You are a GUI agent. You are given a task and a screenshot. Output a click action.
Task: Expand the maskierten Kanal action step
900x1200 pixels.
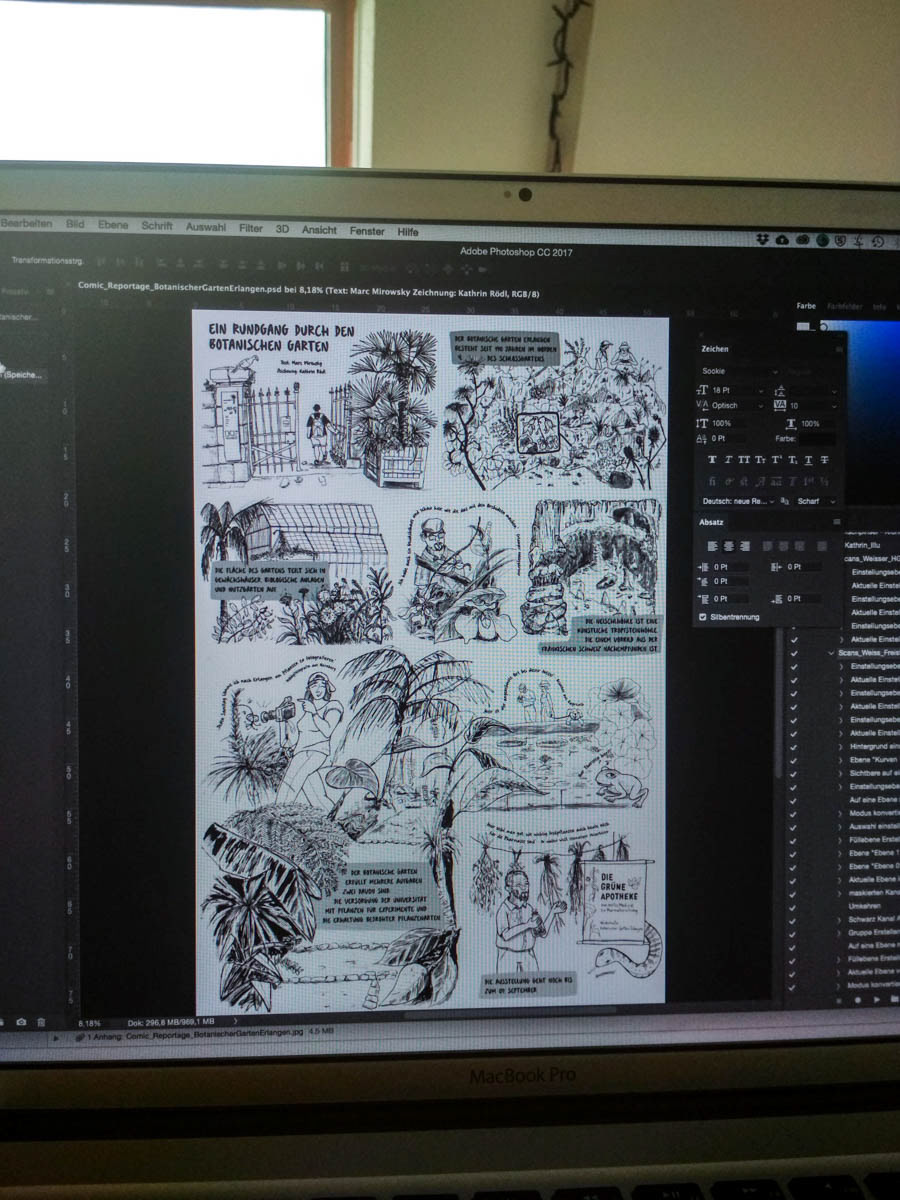click(841, 892)
